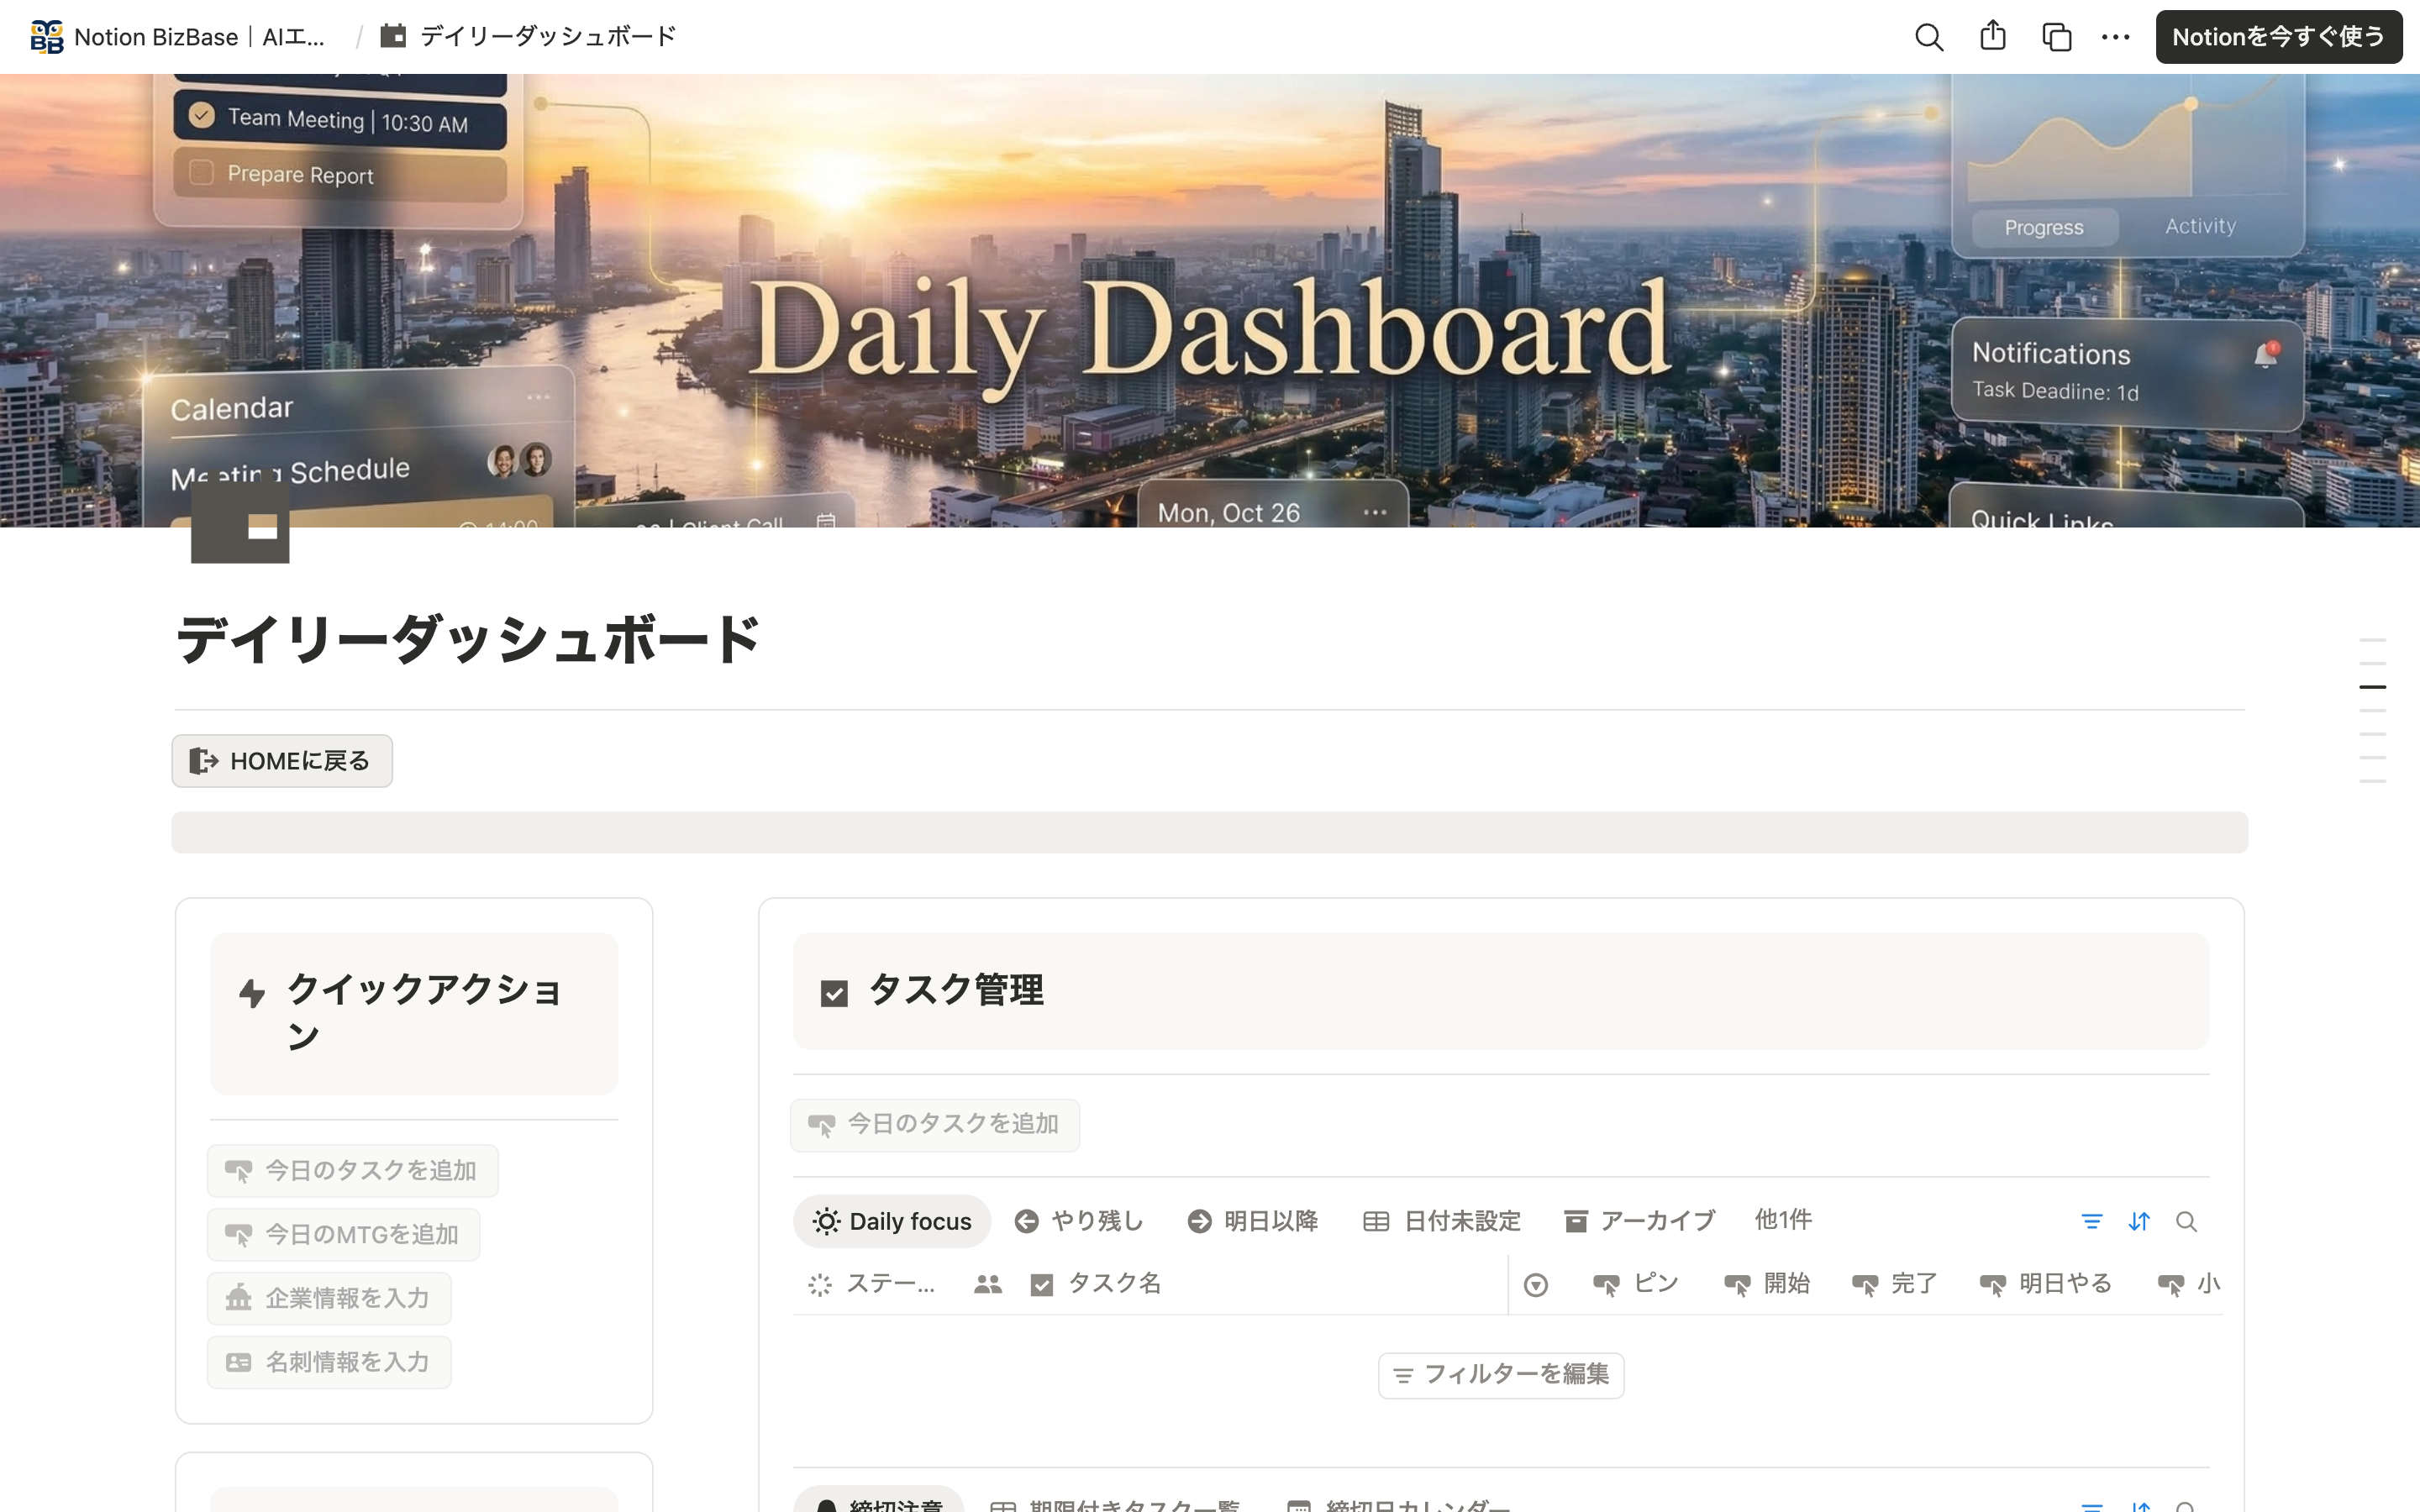2420x1512 pixels.
Task: Click the share icon in top bar
Action: pyautogui.click(x=1993, y=36)
